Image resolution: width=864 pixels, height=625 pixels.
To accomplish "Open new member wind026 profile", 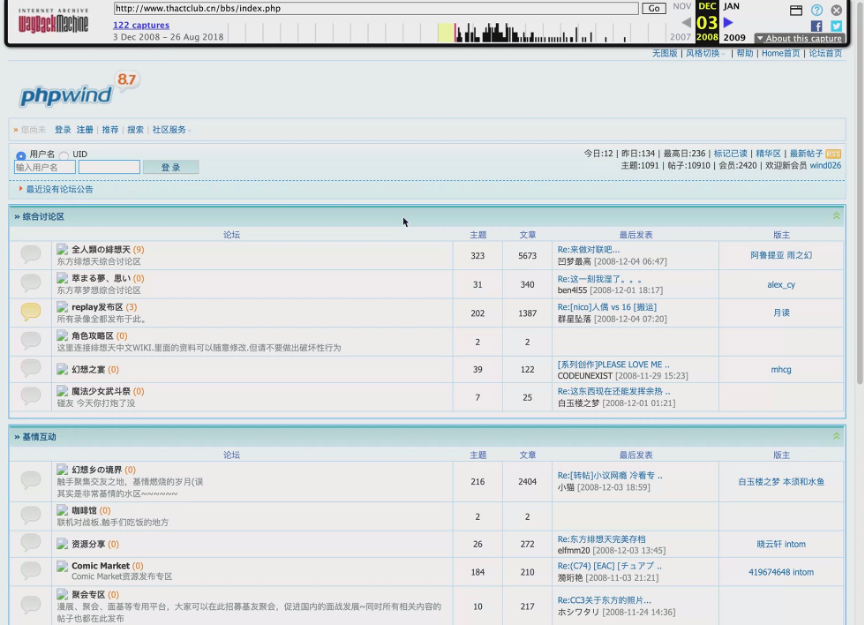I will [x=825, y=165].
